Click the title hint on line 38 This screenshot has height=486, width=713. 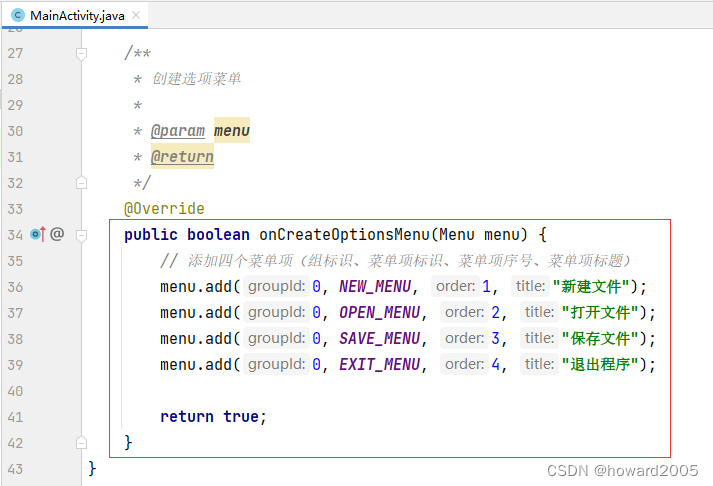pyautogui.click(x=539, y=338)
